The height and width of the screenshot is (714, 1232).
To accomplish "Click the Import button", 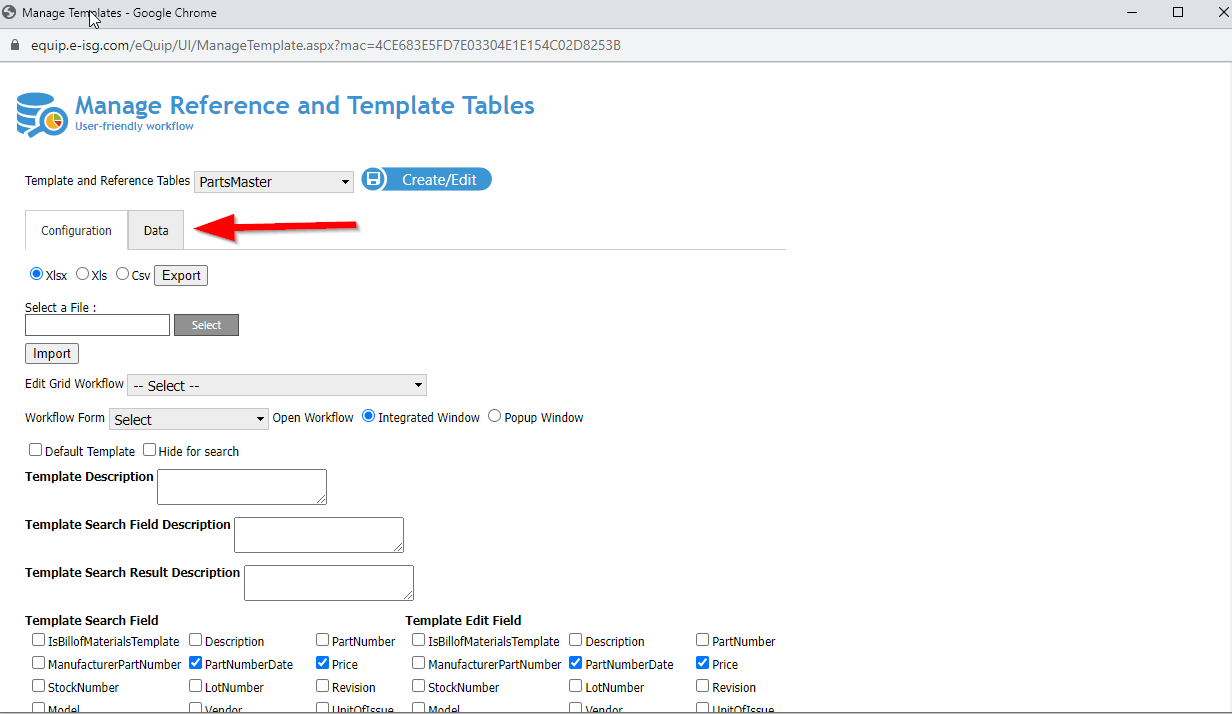I will tap(51, 353).
